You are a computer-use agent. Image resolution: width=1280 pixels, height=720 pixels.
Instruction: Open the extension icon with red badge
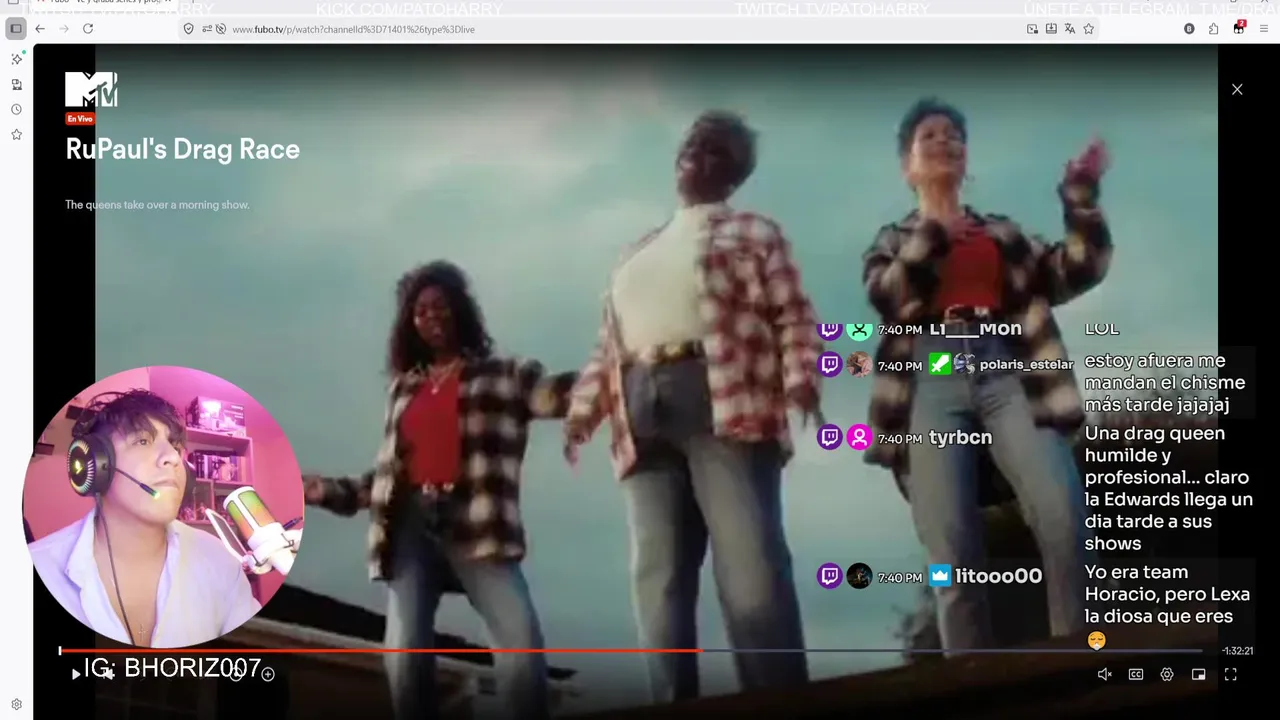1239,28
